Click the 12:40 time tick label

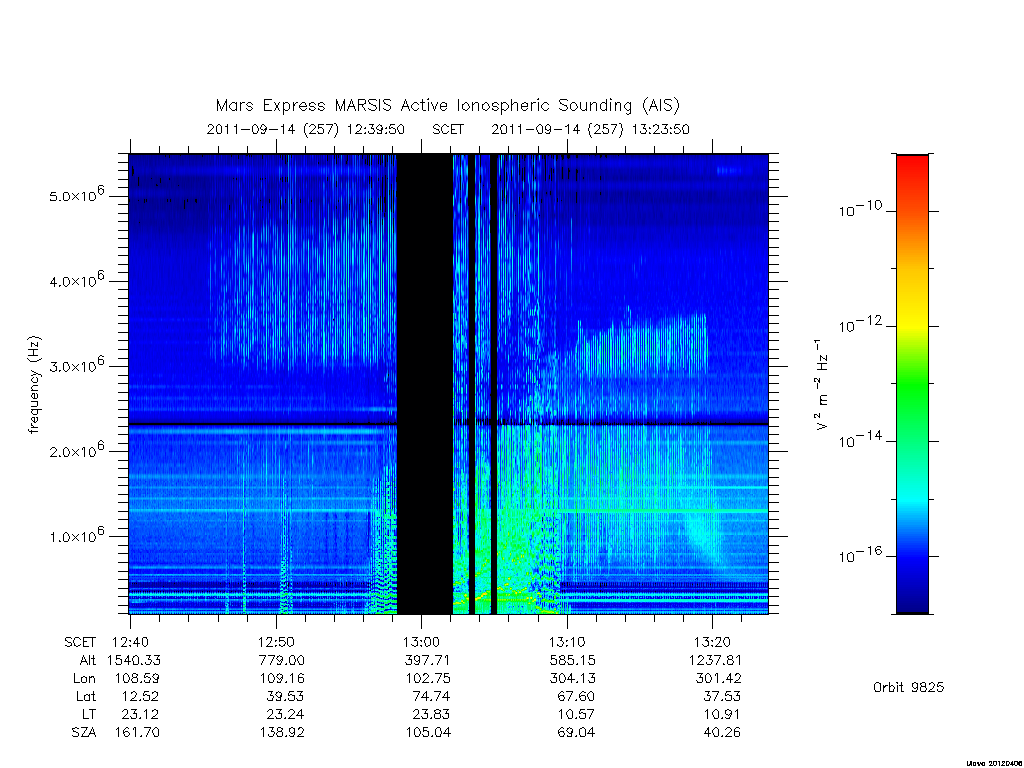[x=130, y=642]
